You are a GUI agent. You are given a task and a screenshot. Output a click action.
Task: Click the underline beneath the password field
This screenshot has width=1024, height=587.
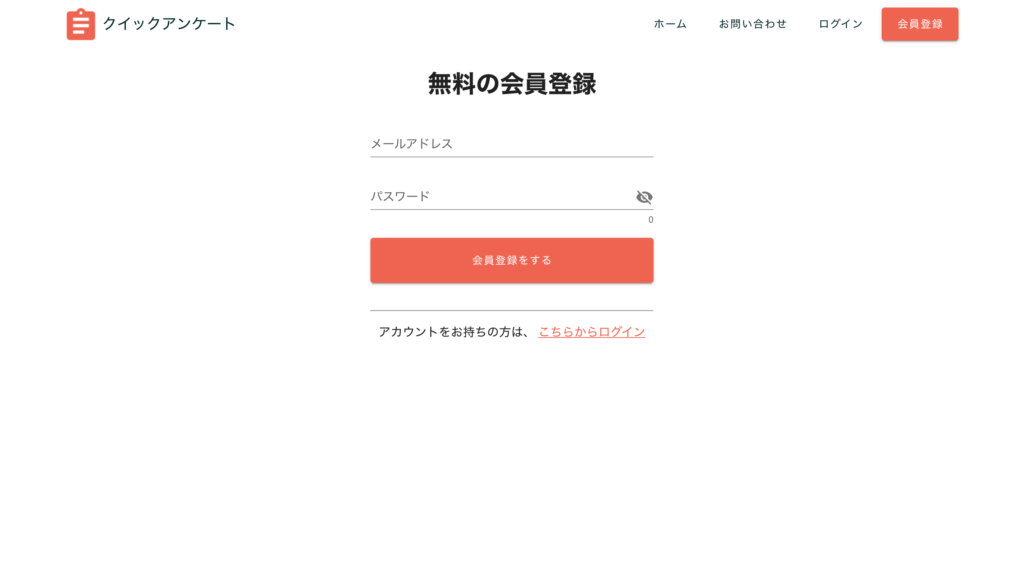click(511, 210)
